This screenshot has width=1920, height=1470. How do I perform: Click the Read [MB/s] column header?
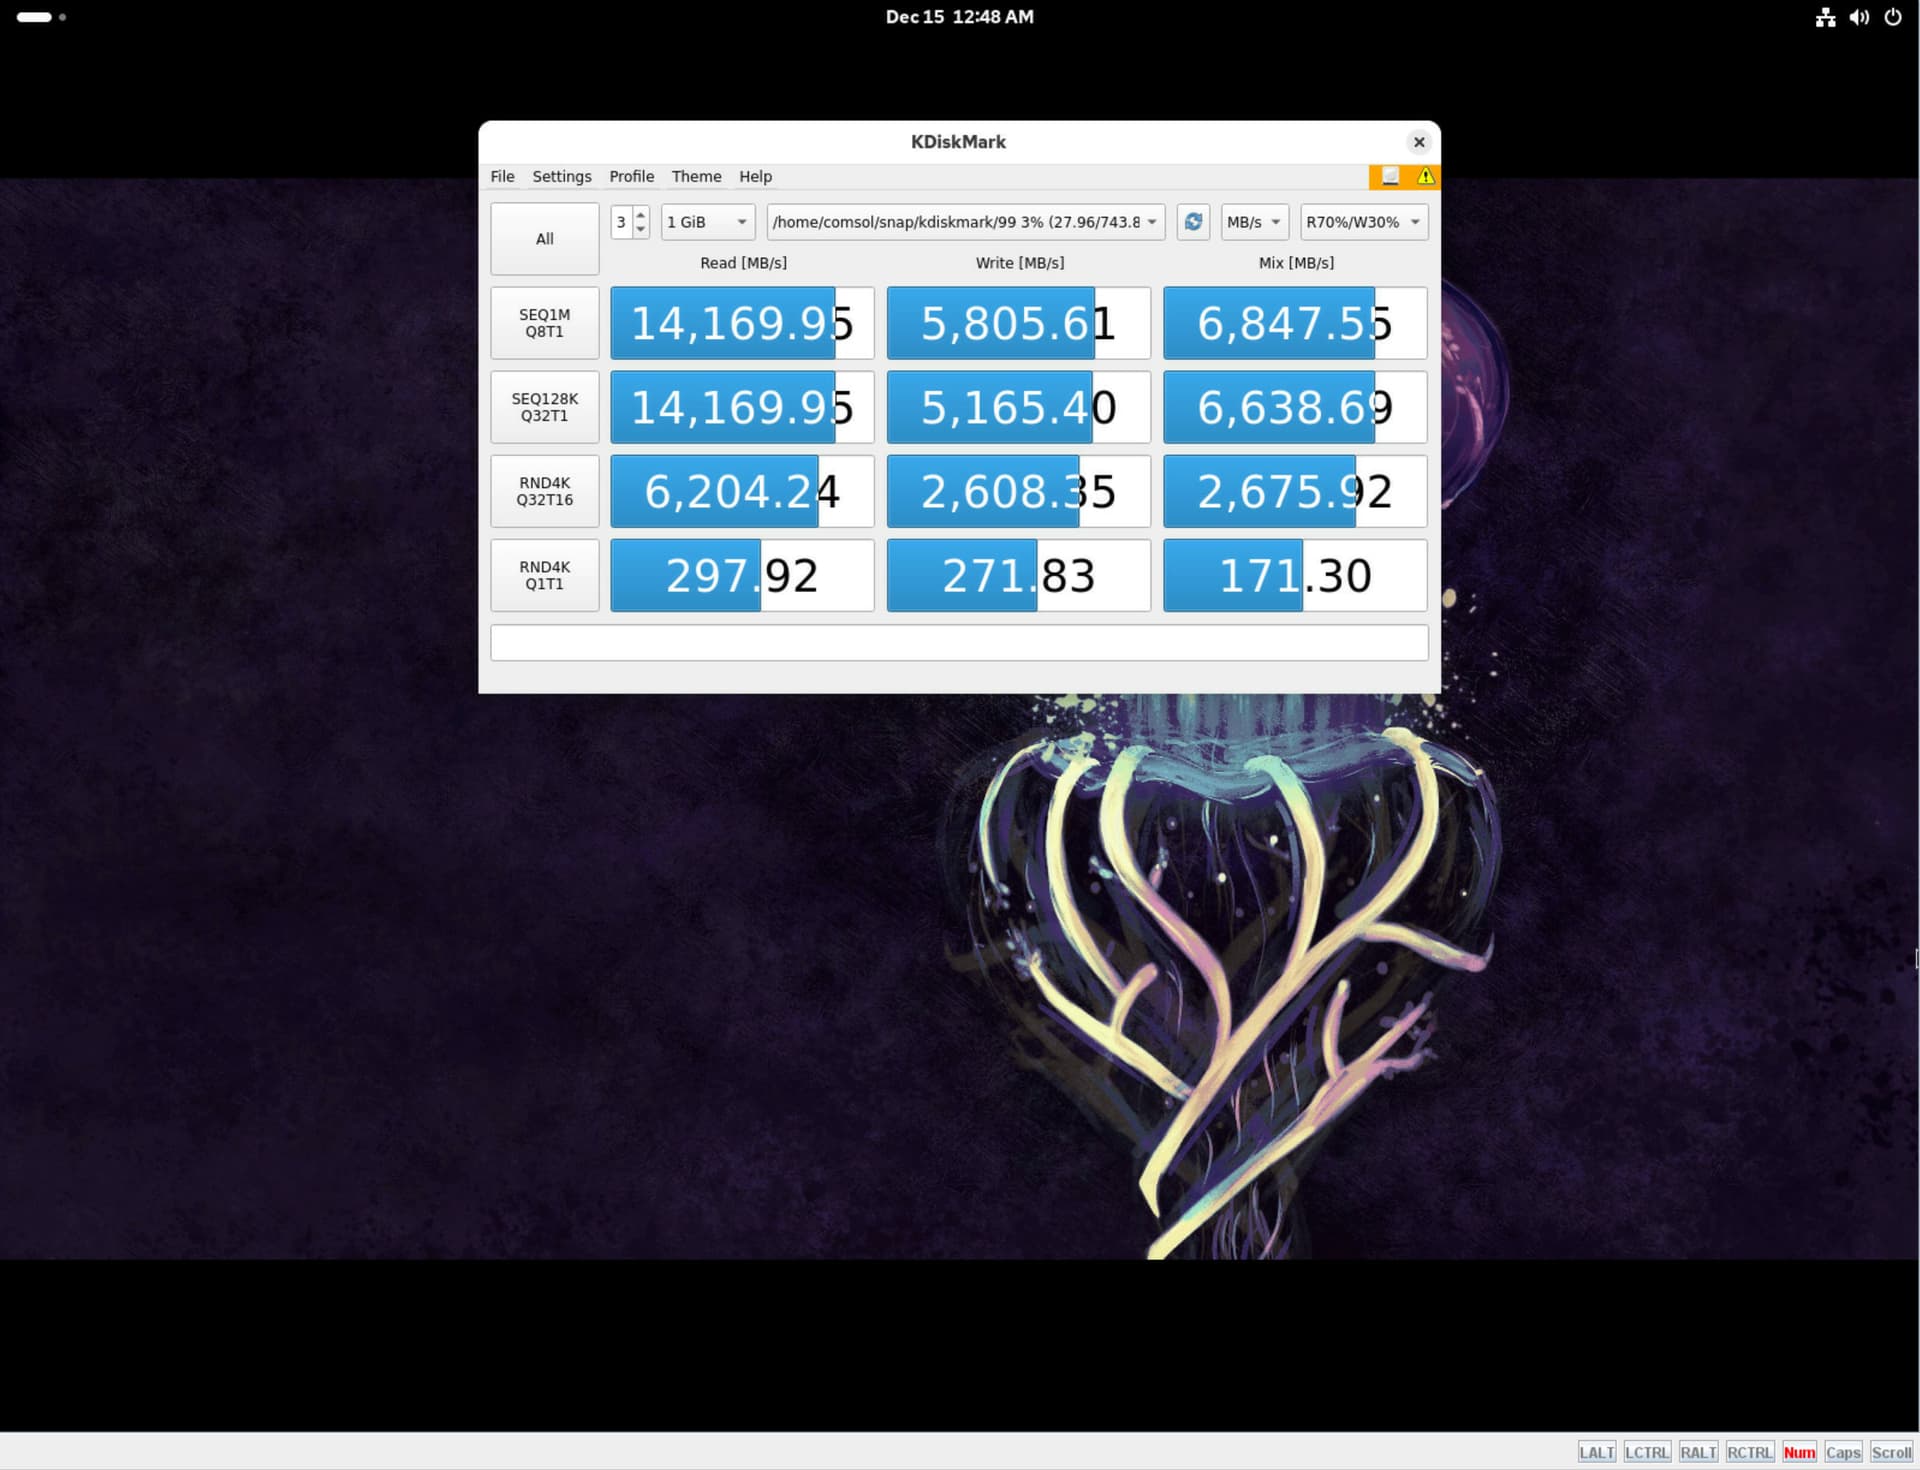[743, 263]
